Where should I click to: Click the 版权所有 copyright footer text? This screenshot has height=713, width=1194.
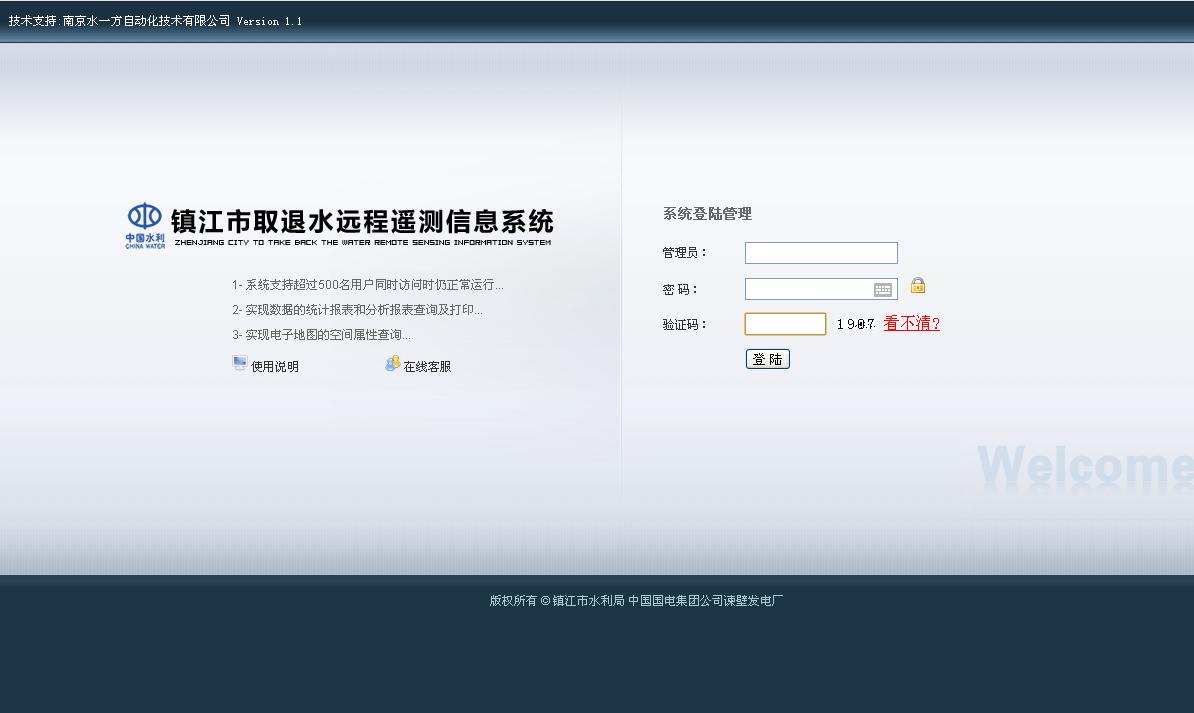[636, 600]
